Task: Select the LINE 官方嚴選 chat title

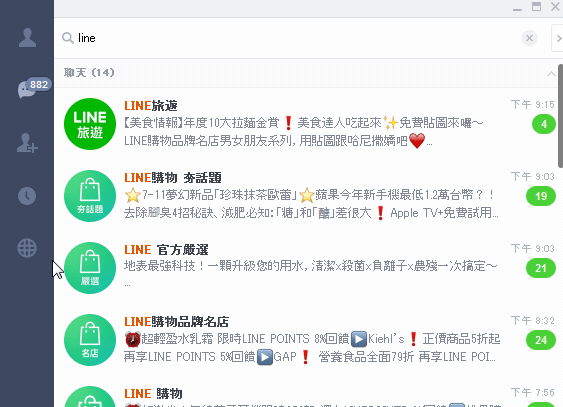Action: (166, 249)
